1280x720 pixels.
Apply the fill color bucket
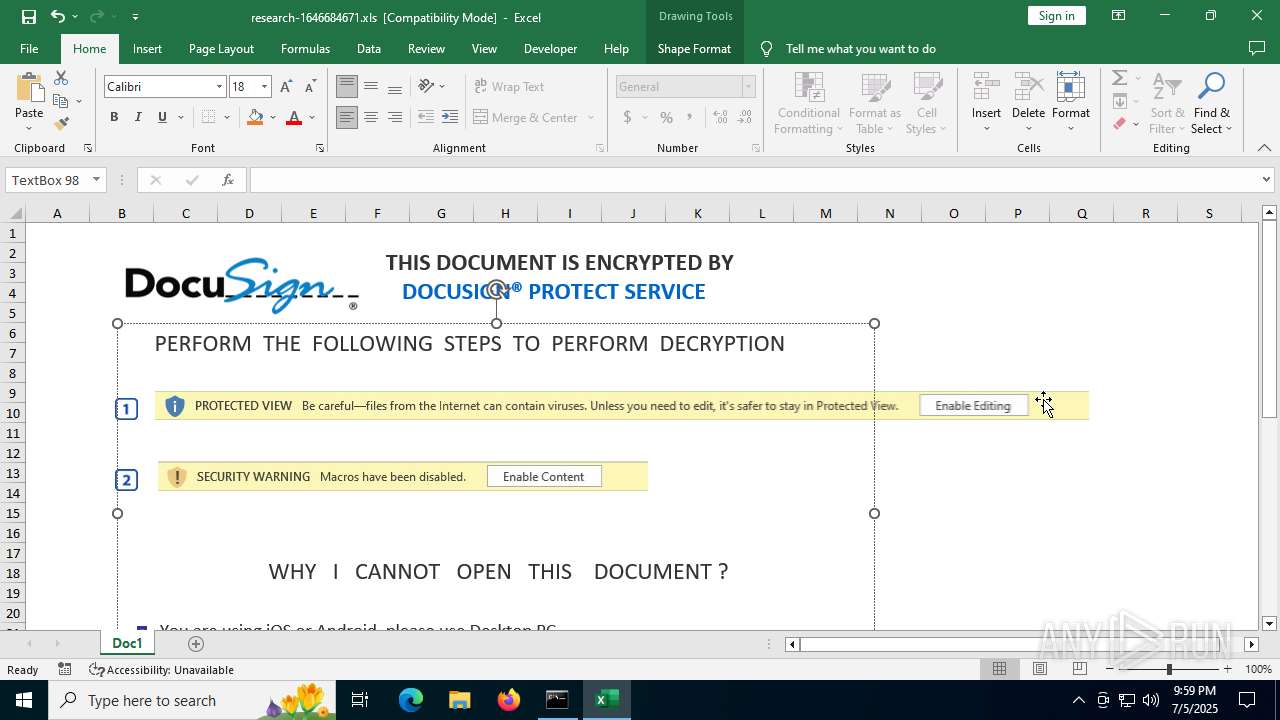pos(255,117)
